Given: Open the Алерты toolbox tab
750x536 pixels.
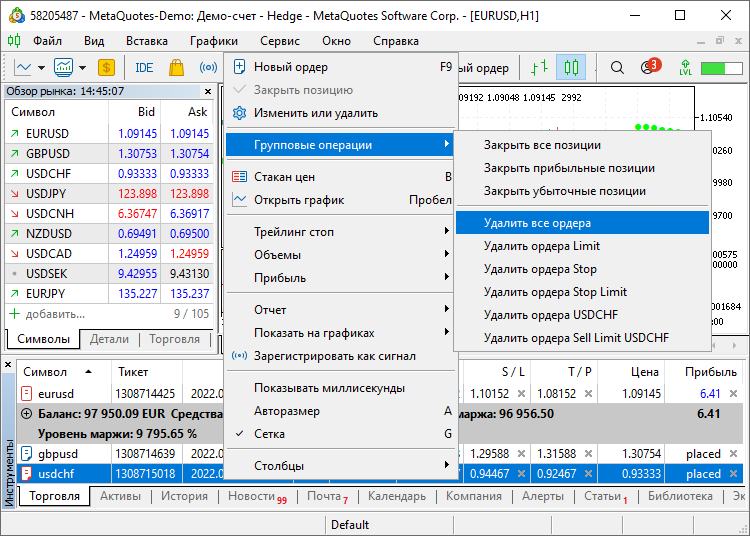Looking at the screenshot, I should tap(542, 496).
